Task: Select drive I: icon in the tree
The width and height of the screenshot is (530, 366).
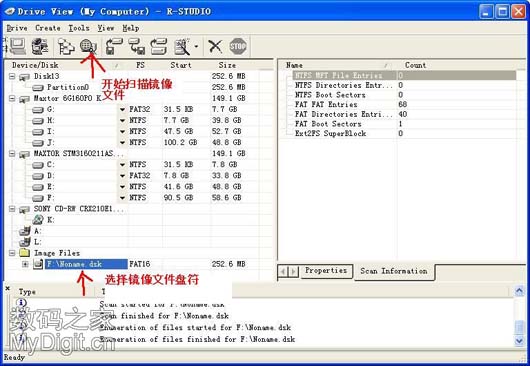Action: tap(38, 131)
